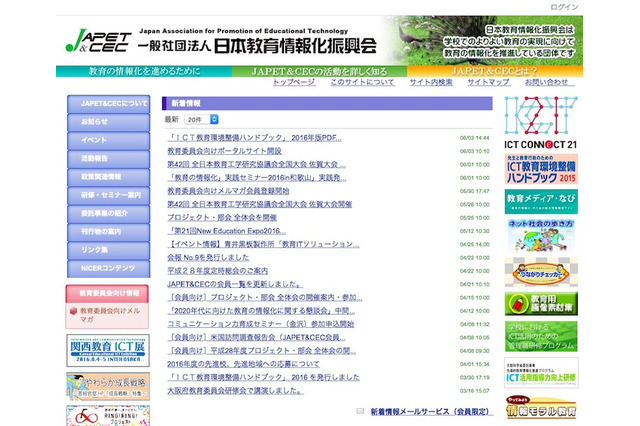The image size is (640, 426).
Task: Open the やわらか成長戦略 banner
Action: coord(108,386)
